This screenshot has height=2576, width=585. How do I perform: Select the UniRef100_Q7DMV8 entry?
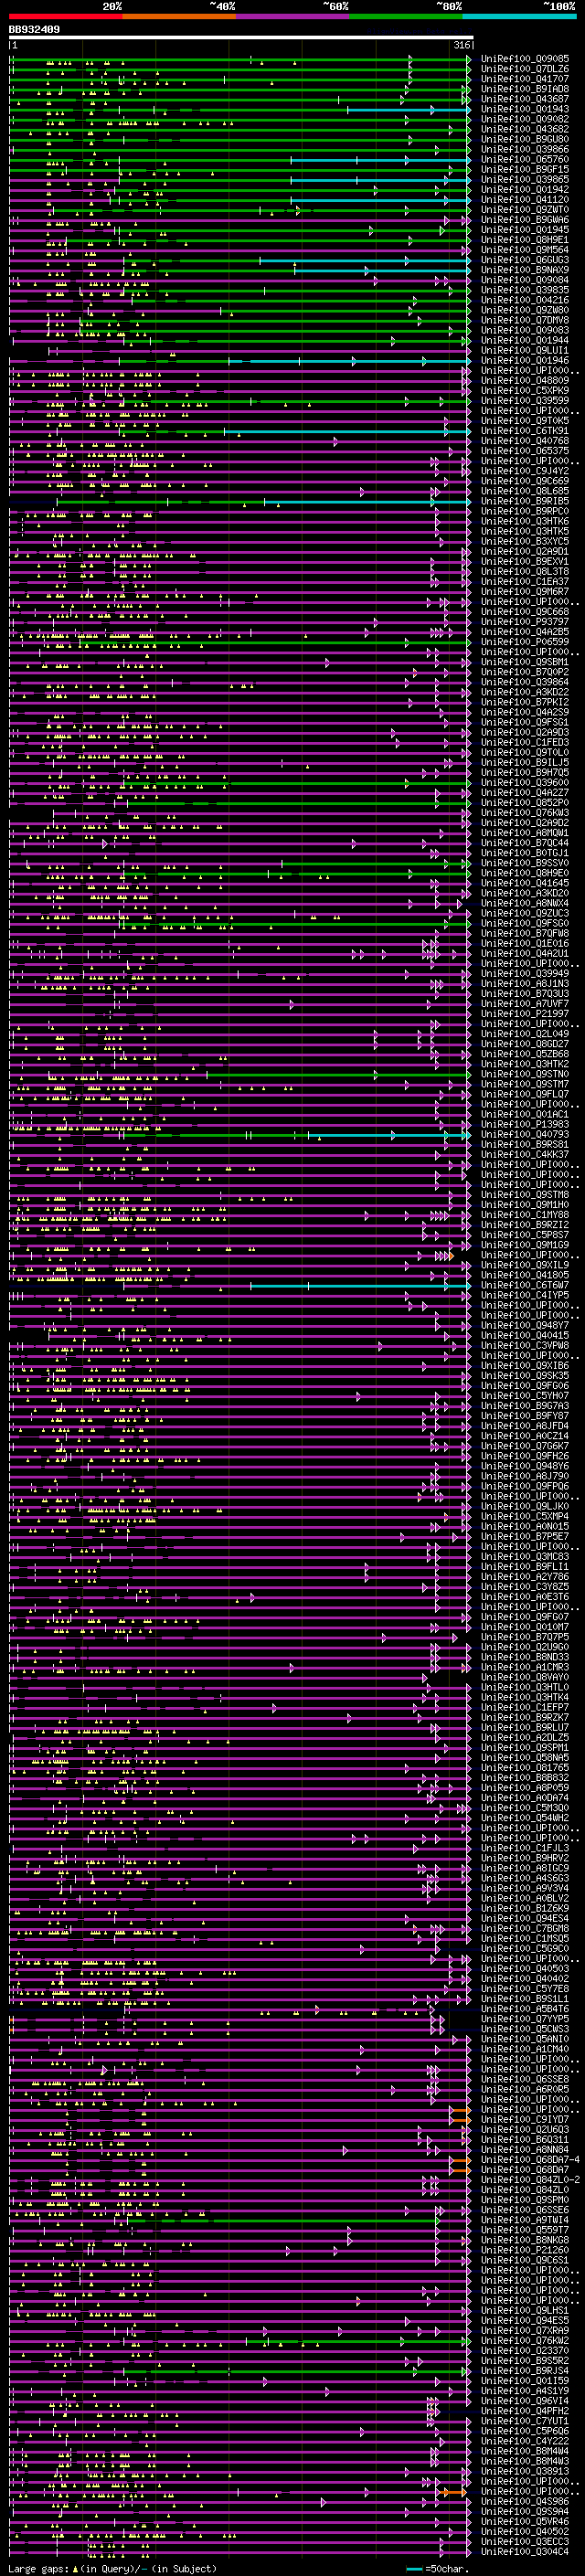pyautogui.click(x=524, y=320)
